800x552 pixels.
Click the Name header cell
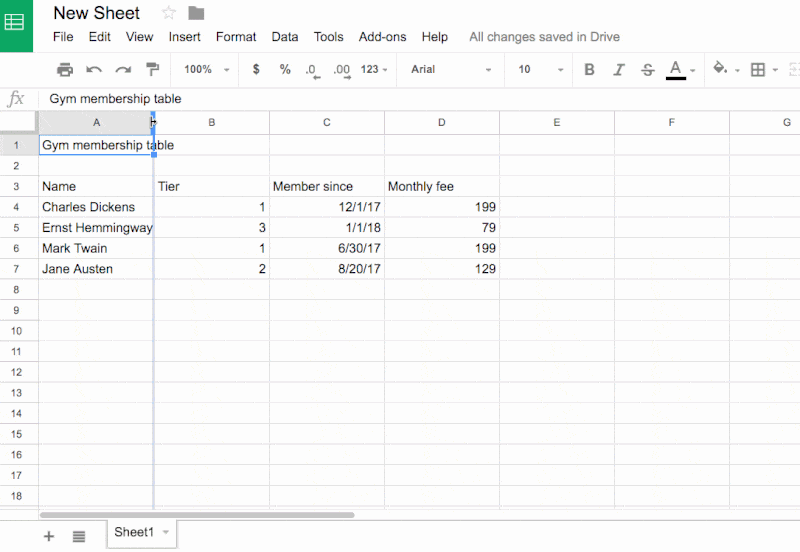(96, 186)
